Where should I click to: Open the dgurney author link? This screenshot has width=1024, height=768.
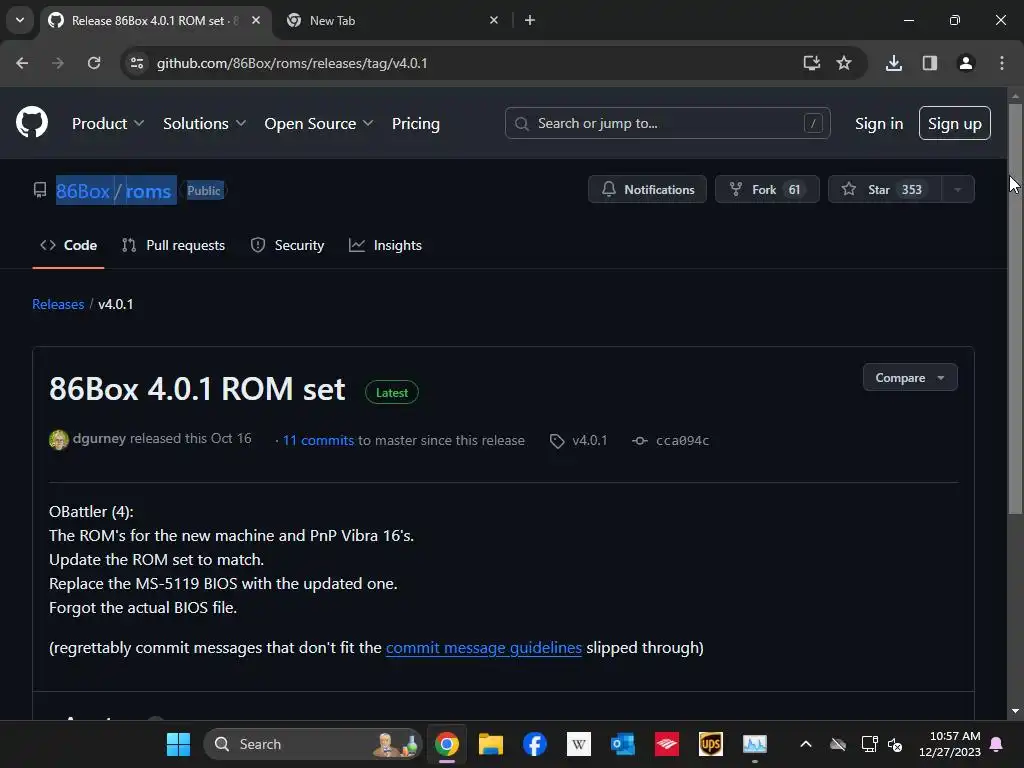tap(99, 439)
